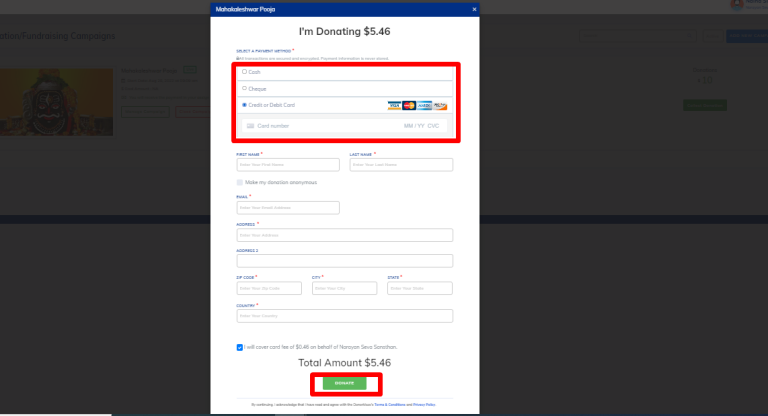Close the Mahakaleshwar Pooja donation dialog
The image size is (768, 416).
474,9
